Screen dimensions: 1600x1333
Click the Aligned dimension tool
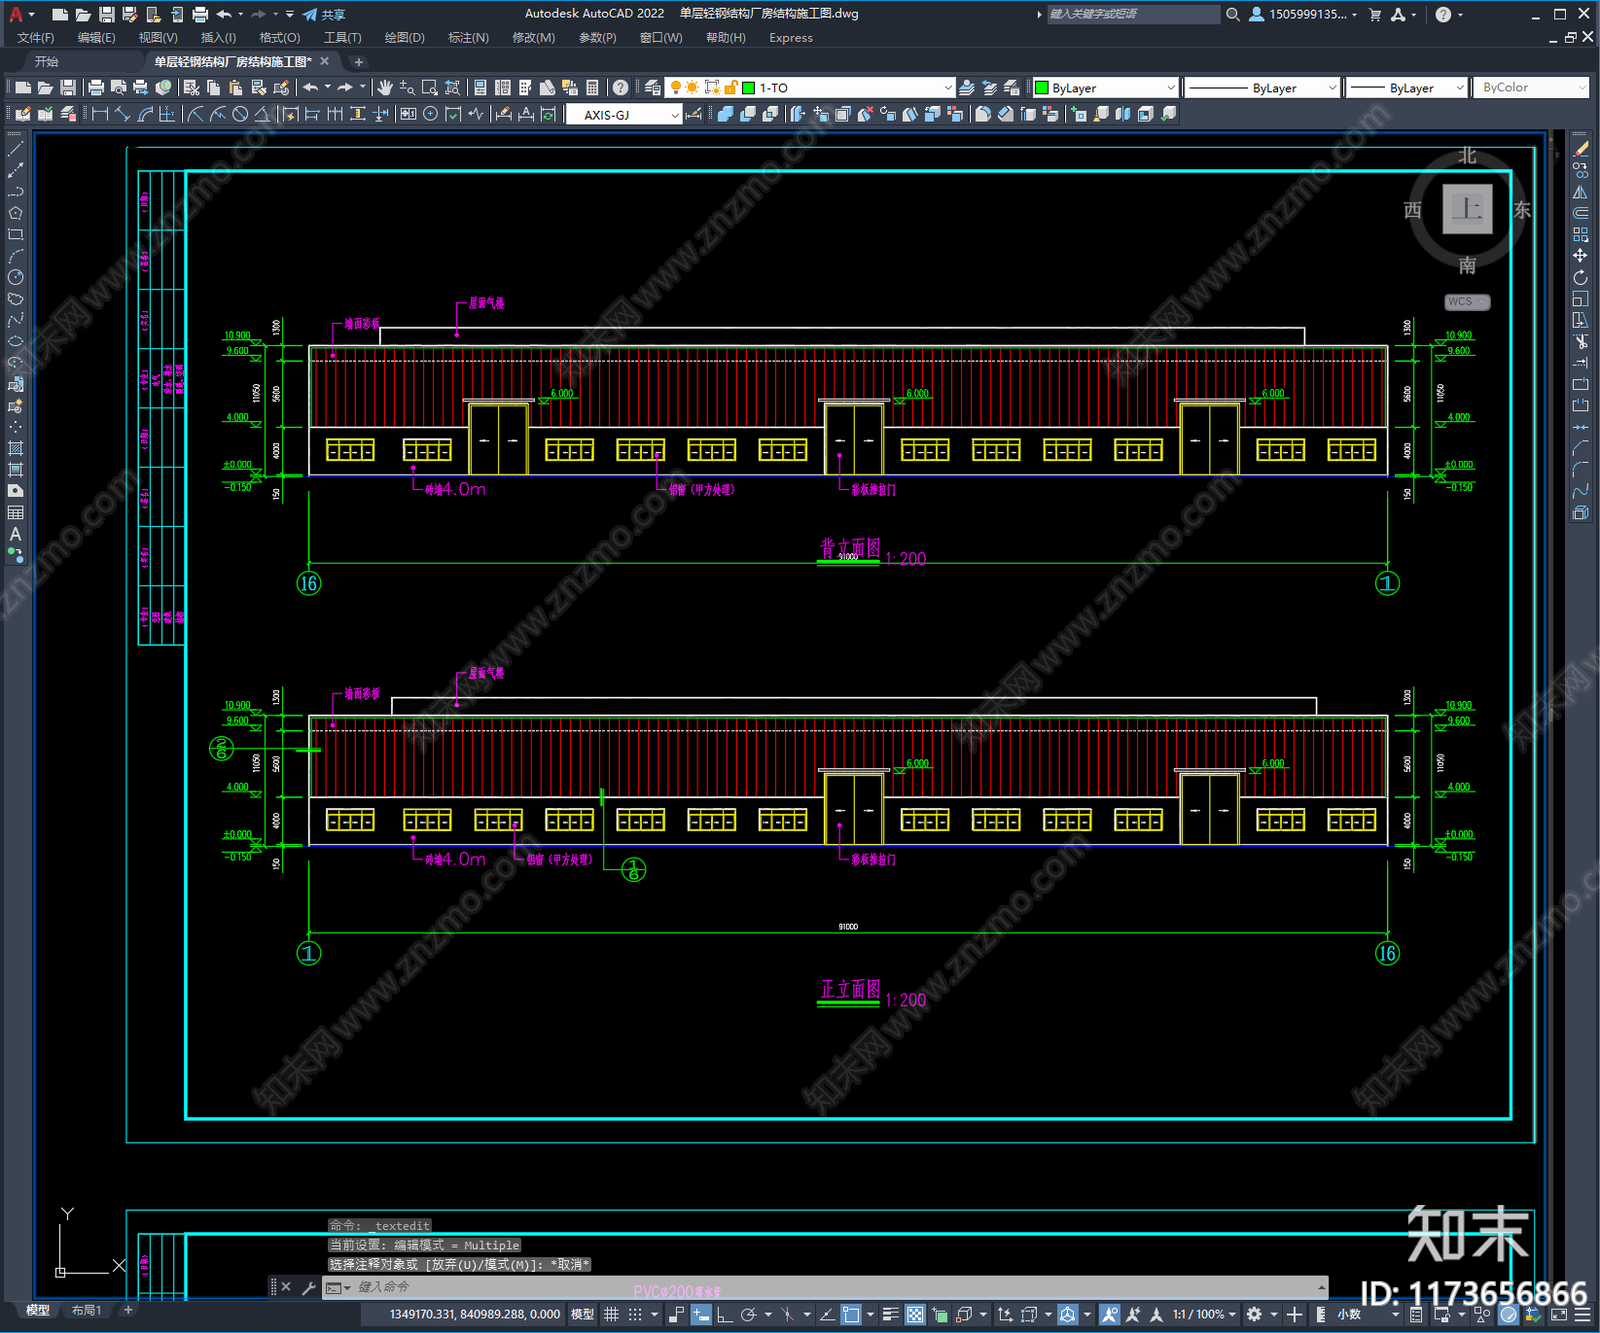click(x=122, y=114)
